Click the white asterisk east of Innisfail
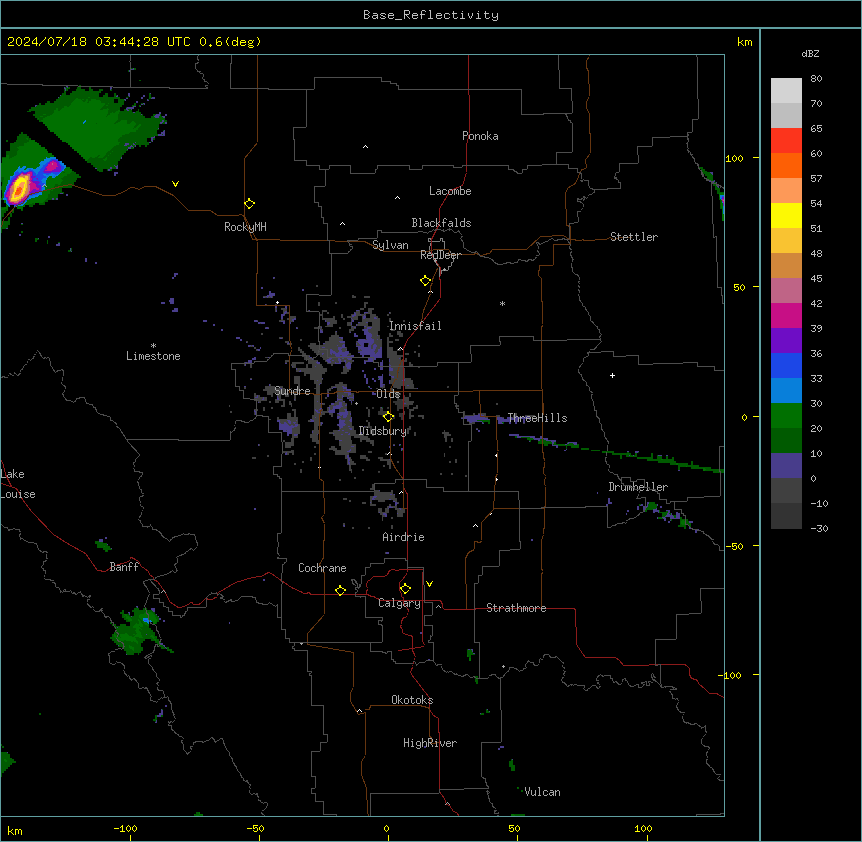Image resolution: width=862 pixels, height=842 pixels. click(x=502, y=304)
